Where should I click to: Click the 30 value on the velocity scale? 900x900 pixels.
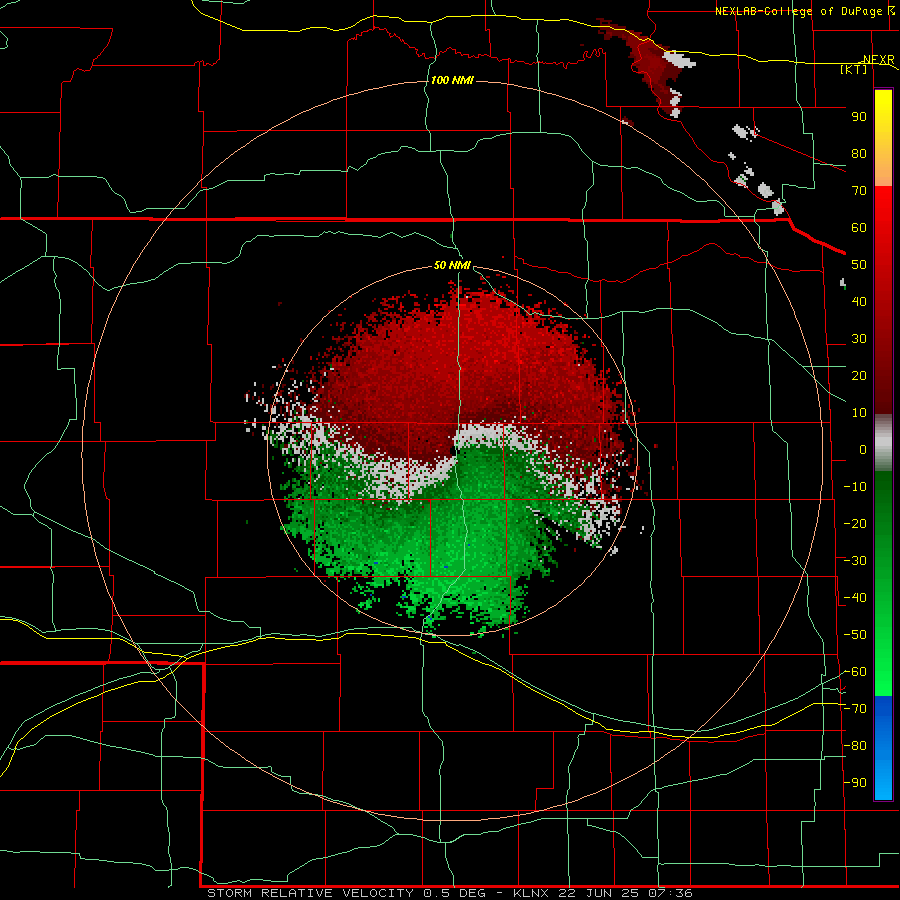[859, 339]
